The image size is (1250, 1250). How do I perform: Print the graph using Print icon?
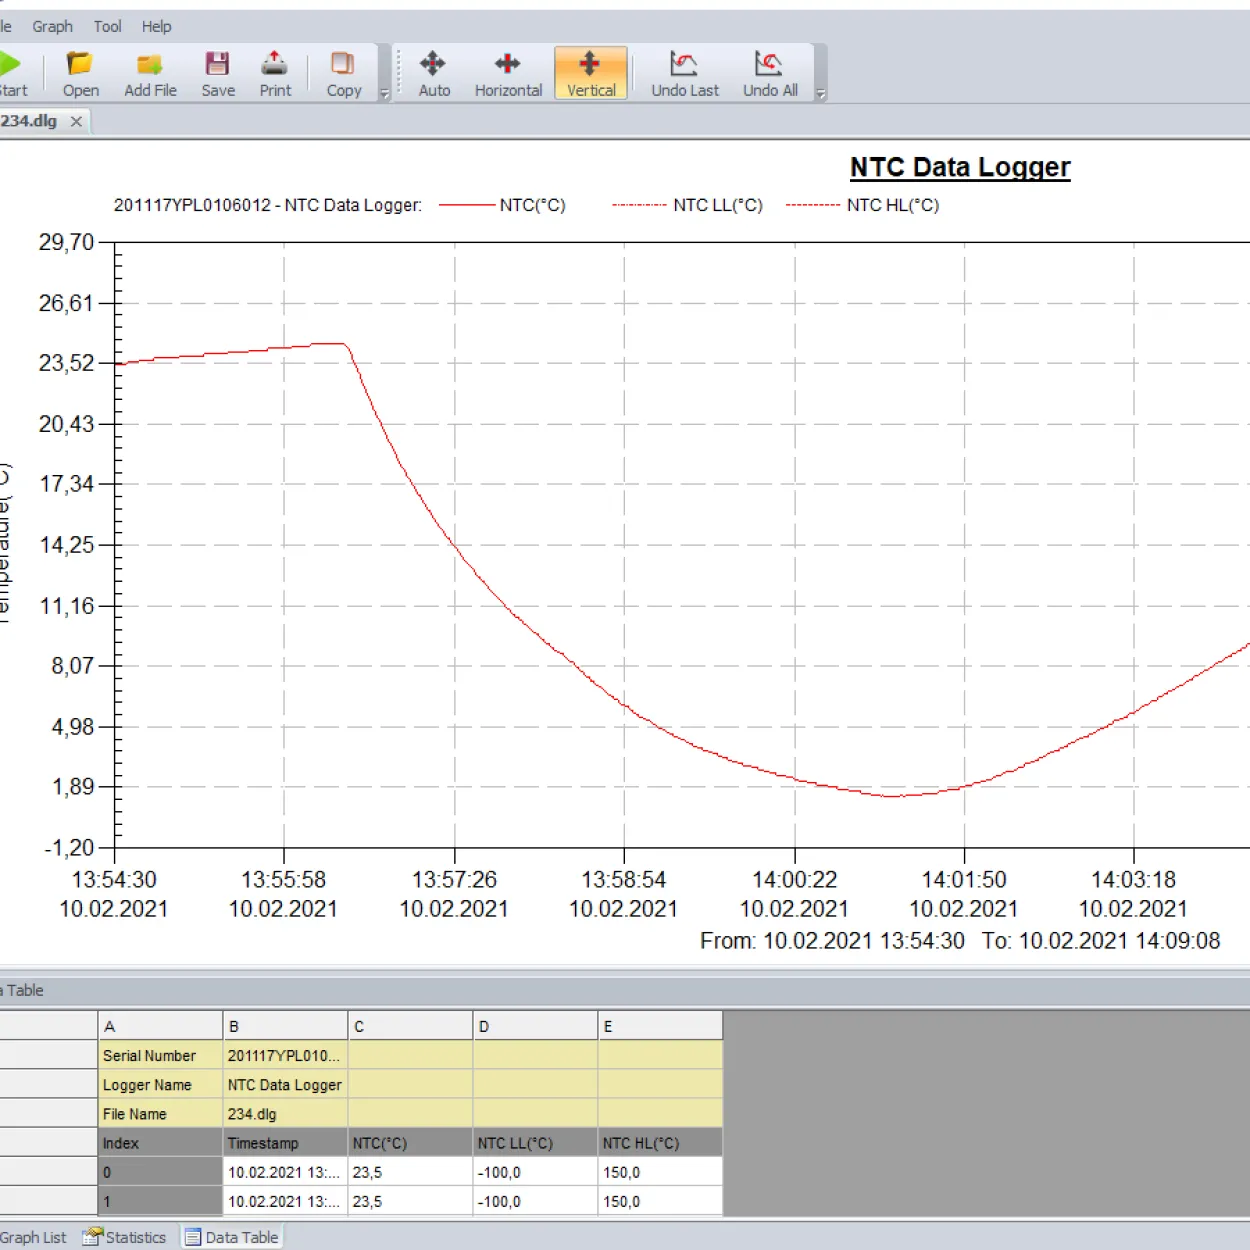[x=274, y=64]
